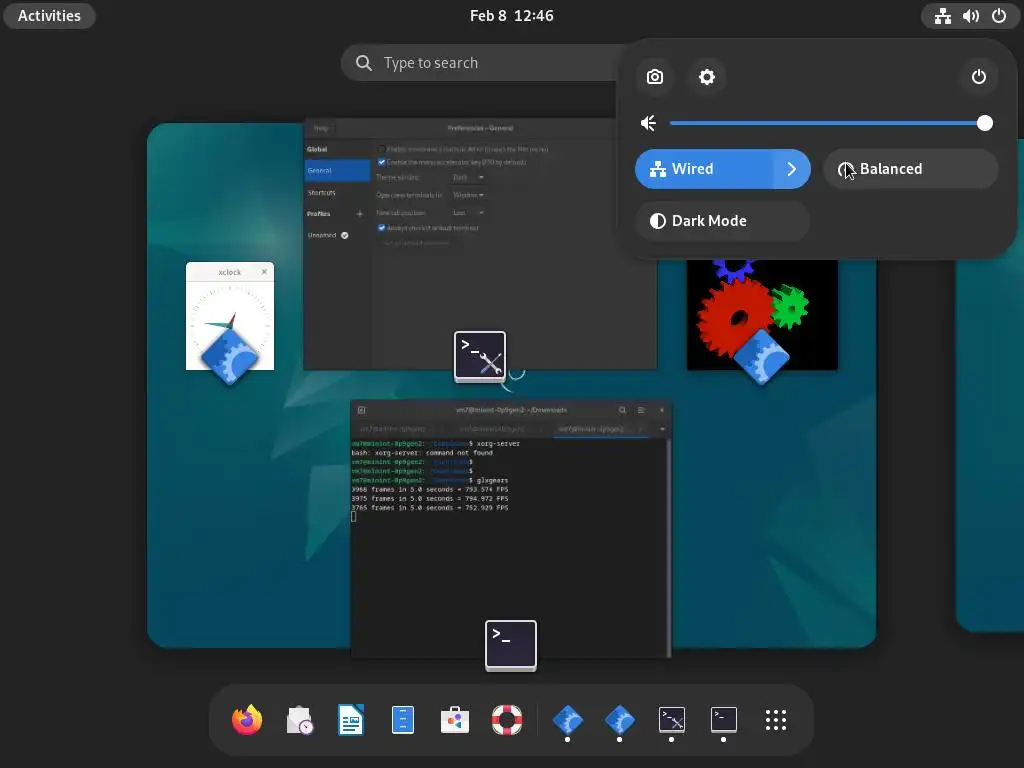Select General in Preferences sidebar
The height and width of the screenshot is (768, 1024).
pos(337,170)
